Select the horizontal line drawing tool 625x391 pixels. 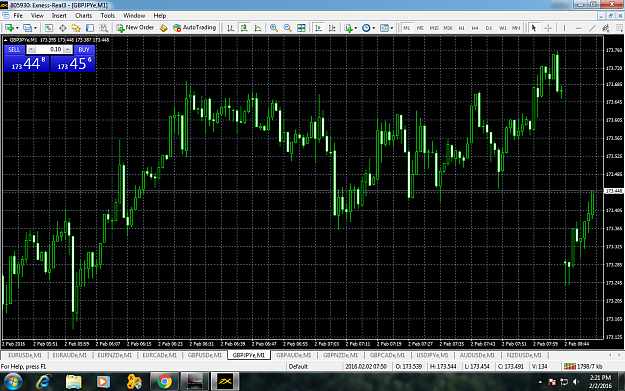coord(578,28)
